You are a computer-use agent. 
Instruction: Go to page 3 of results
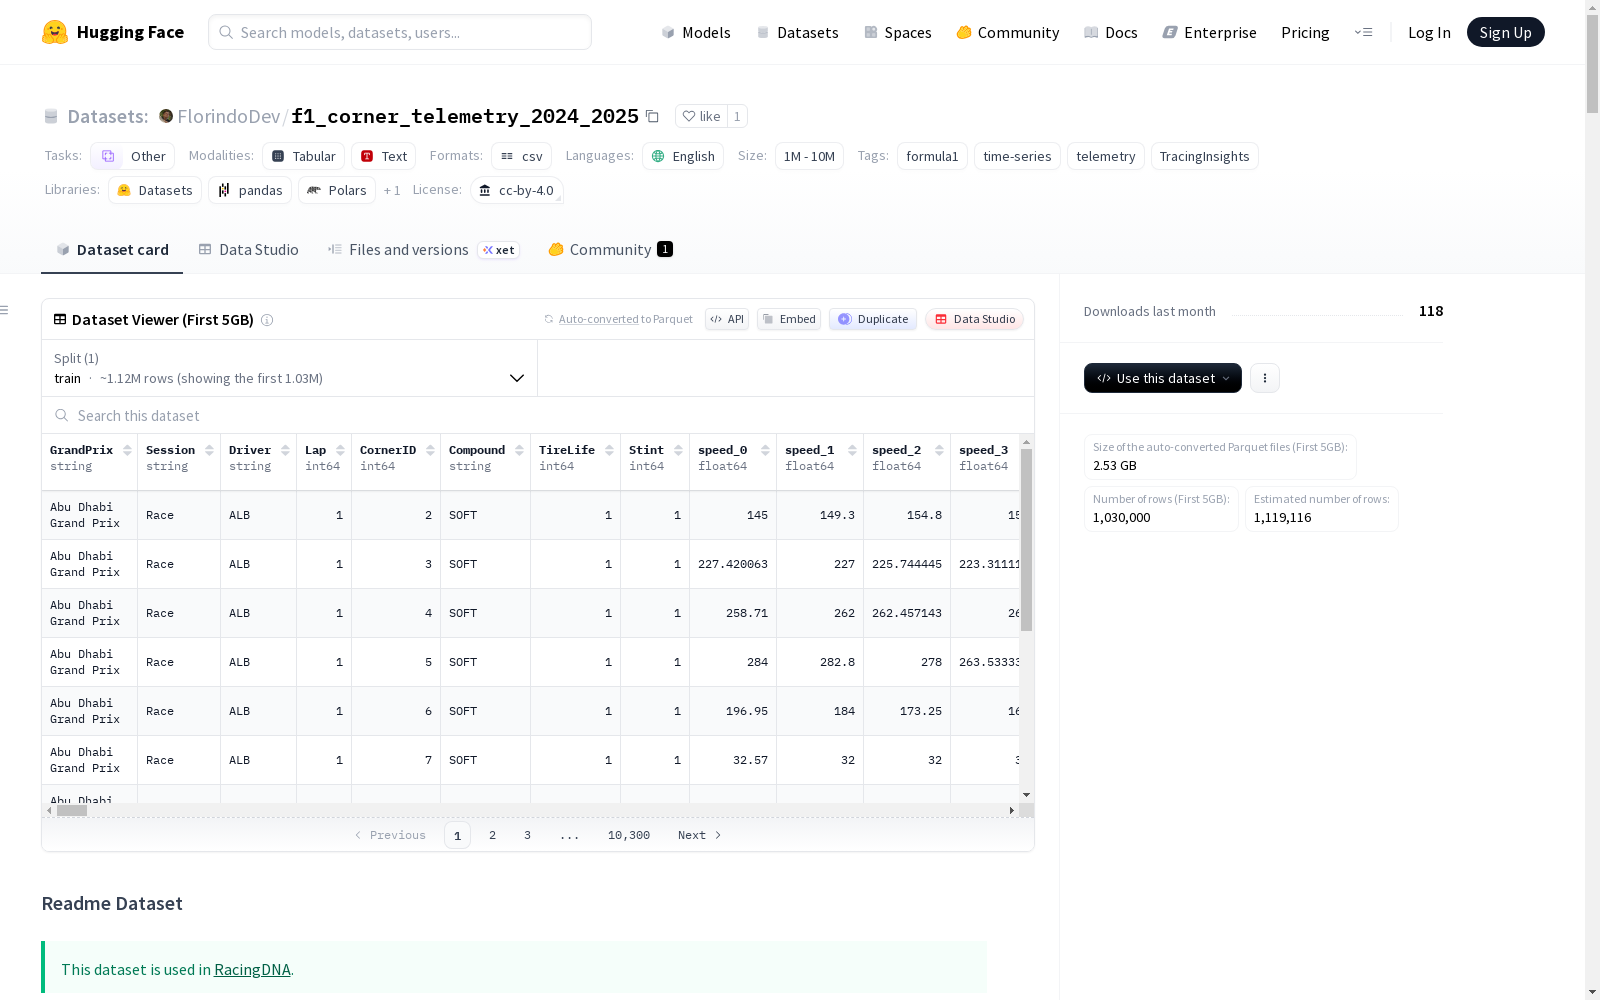click(x=527, y=835)
